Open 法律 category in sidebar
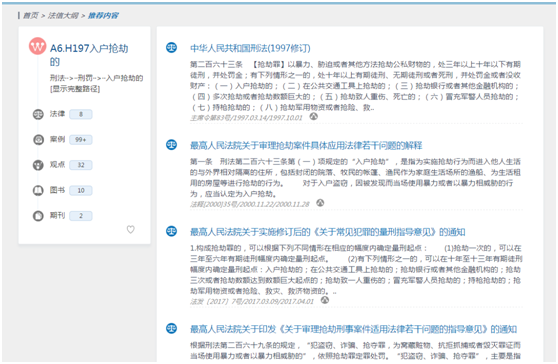This screenshot has height=364, width=558. [x=57, y=114]
